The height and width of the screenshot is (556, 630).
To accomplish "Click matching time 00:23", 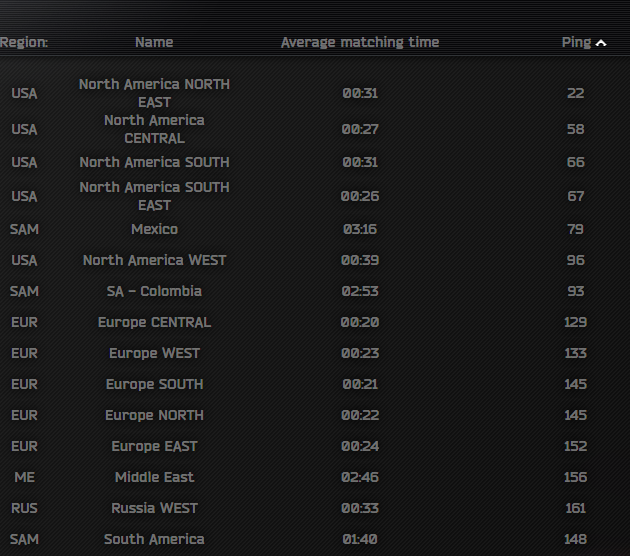I will tap(360, 353).
